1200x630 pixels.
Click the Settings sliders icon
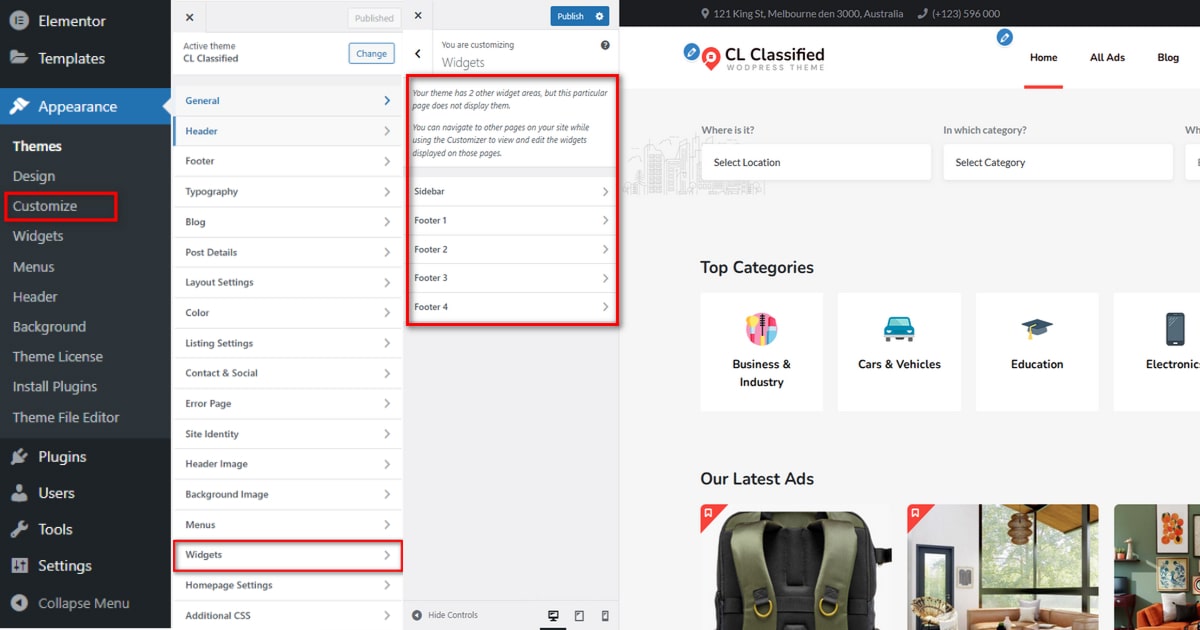(x=19, y=566)
